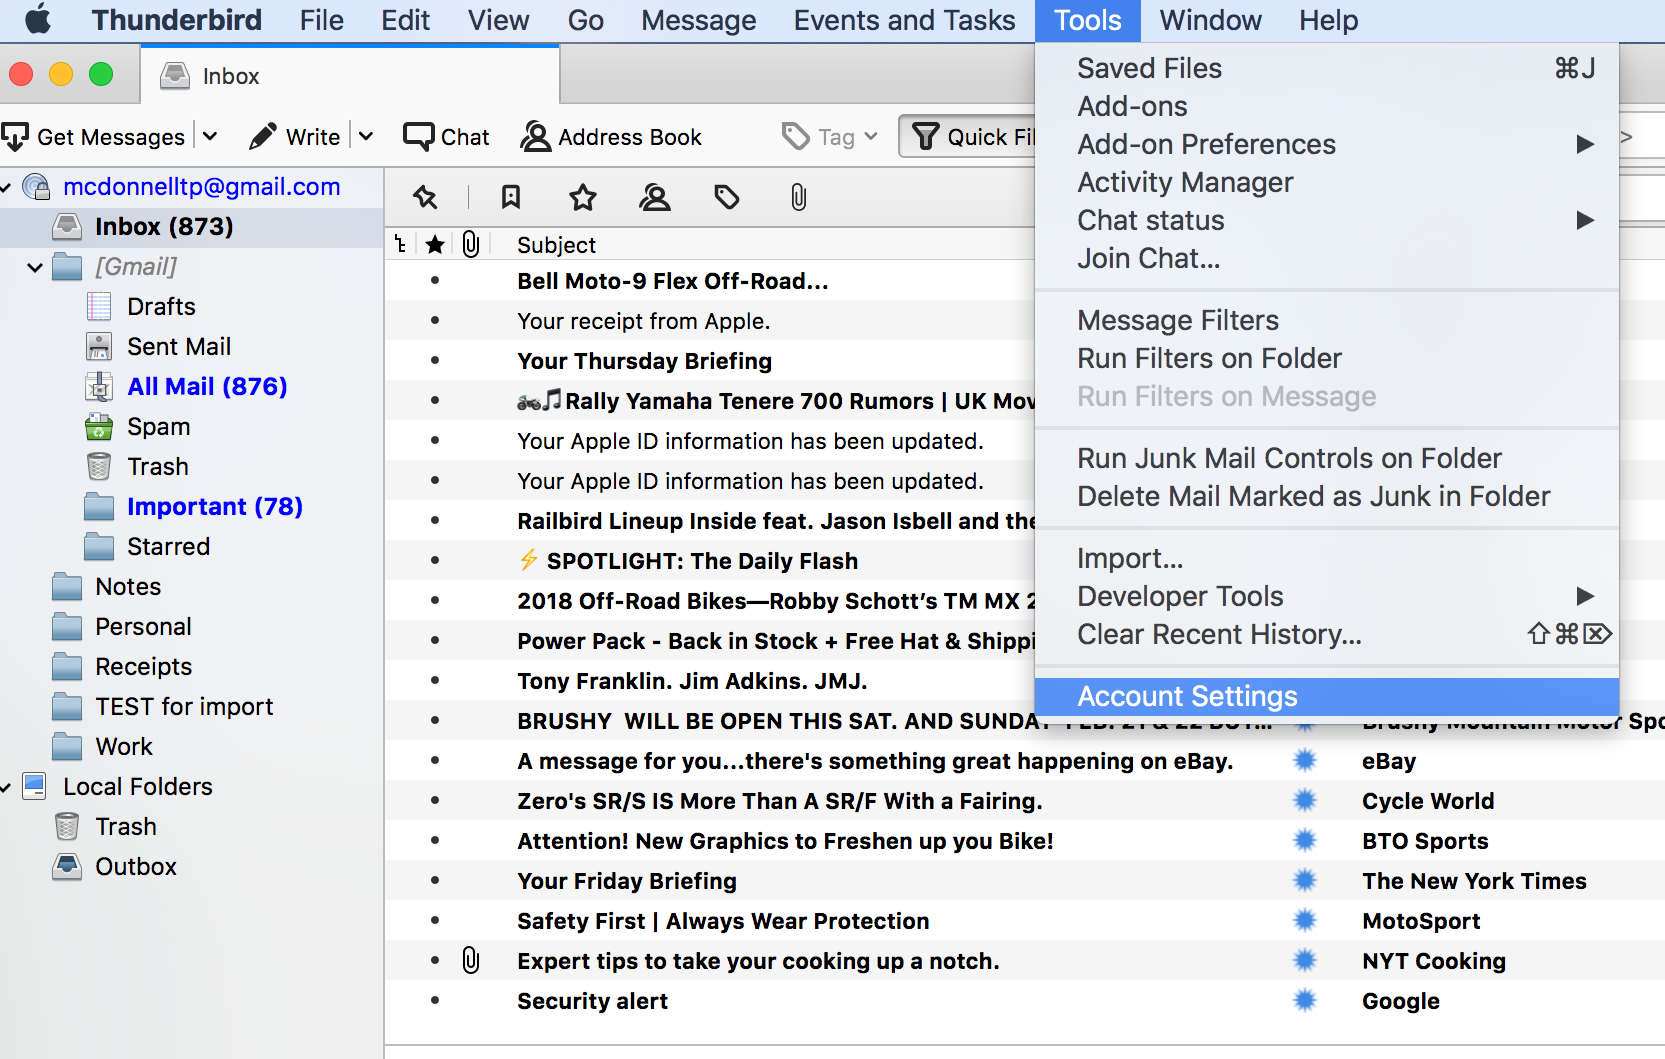The height and width of the screenshot is (1059, 1665).
Task: Expand the Add-on Preferences submenu
Action: tap(1585, 144)
